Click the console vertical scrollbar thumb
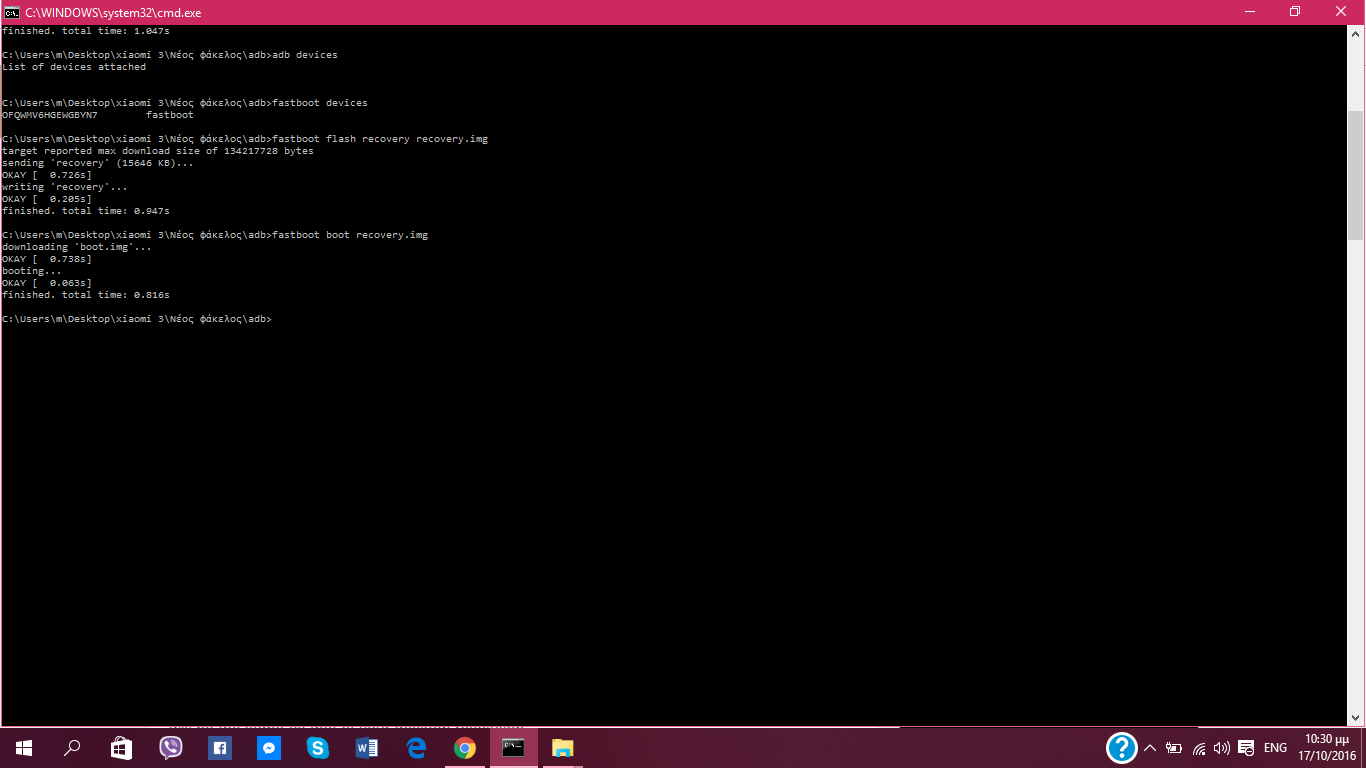This screenshot has width=1366, height=768. (1356, 175)
